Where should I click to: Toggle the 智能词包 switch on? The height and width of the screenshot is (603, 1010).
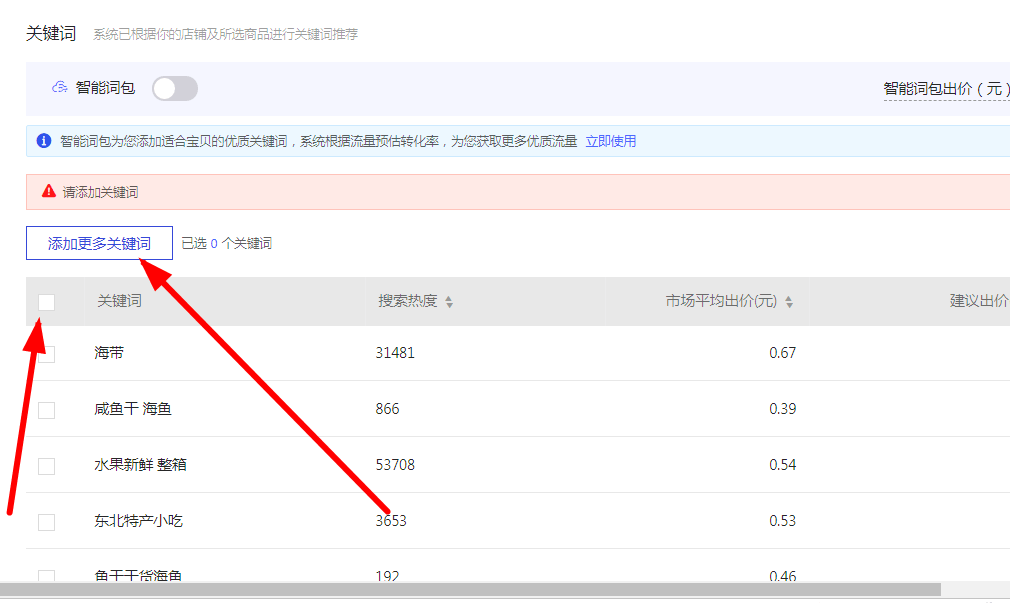pos(175,88)
